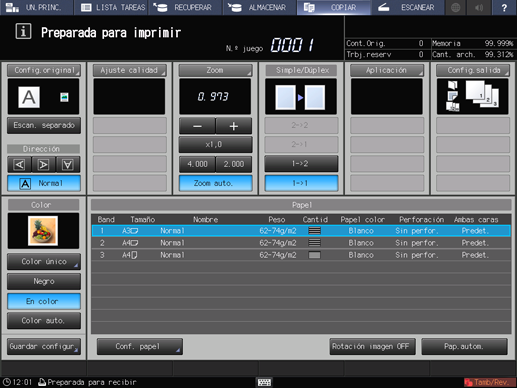Click the clock icon showing 12:01
Image resolution: width=517 pixels, height=388 pixels.
[7, 382]
